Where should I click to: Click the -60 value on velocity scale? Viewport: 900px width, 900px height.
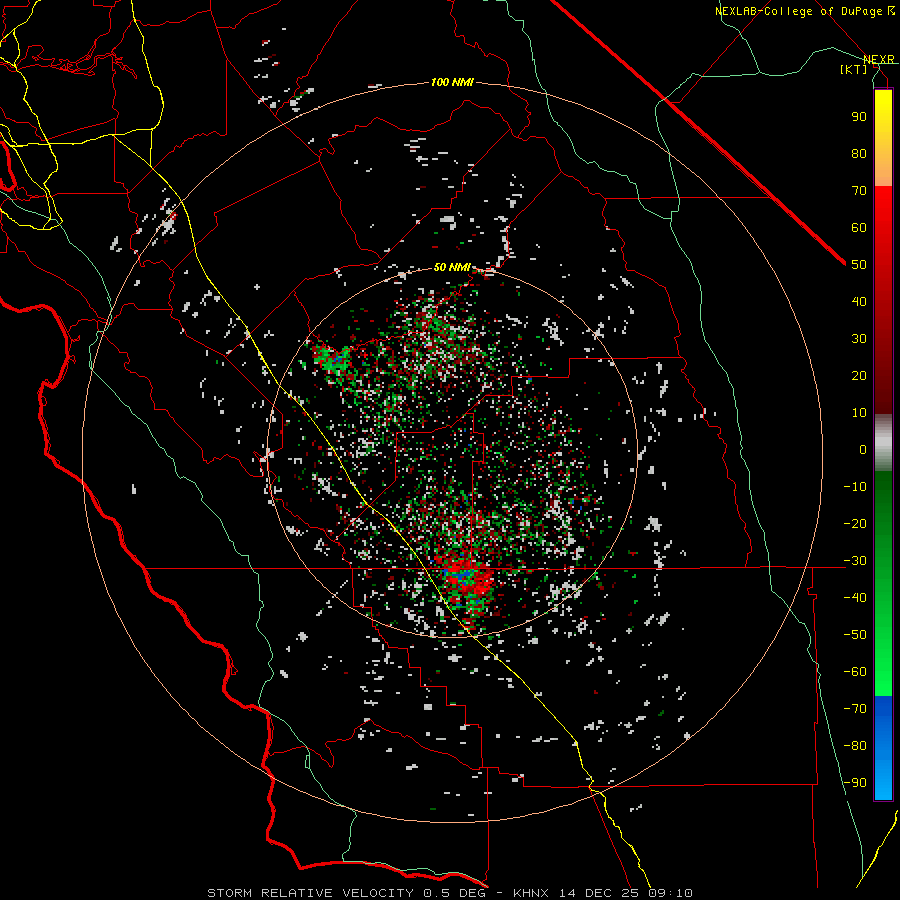855,672
